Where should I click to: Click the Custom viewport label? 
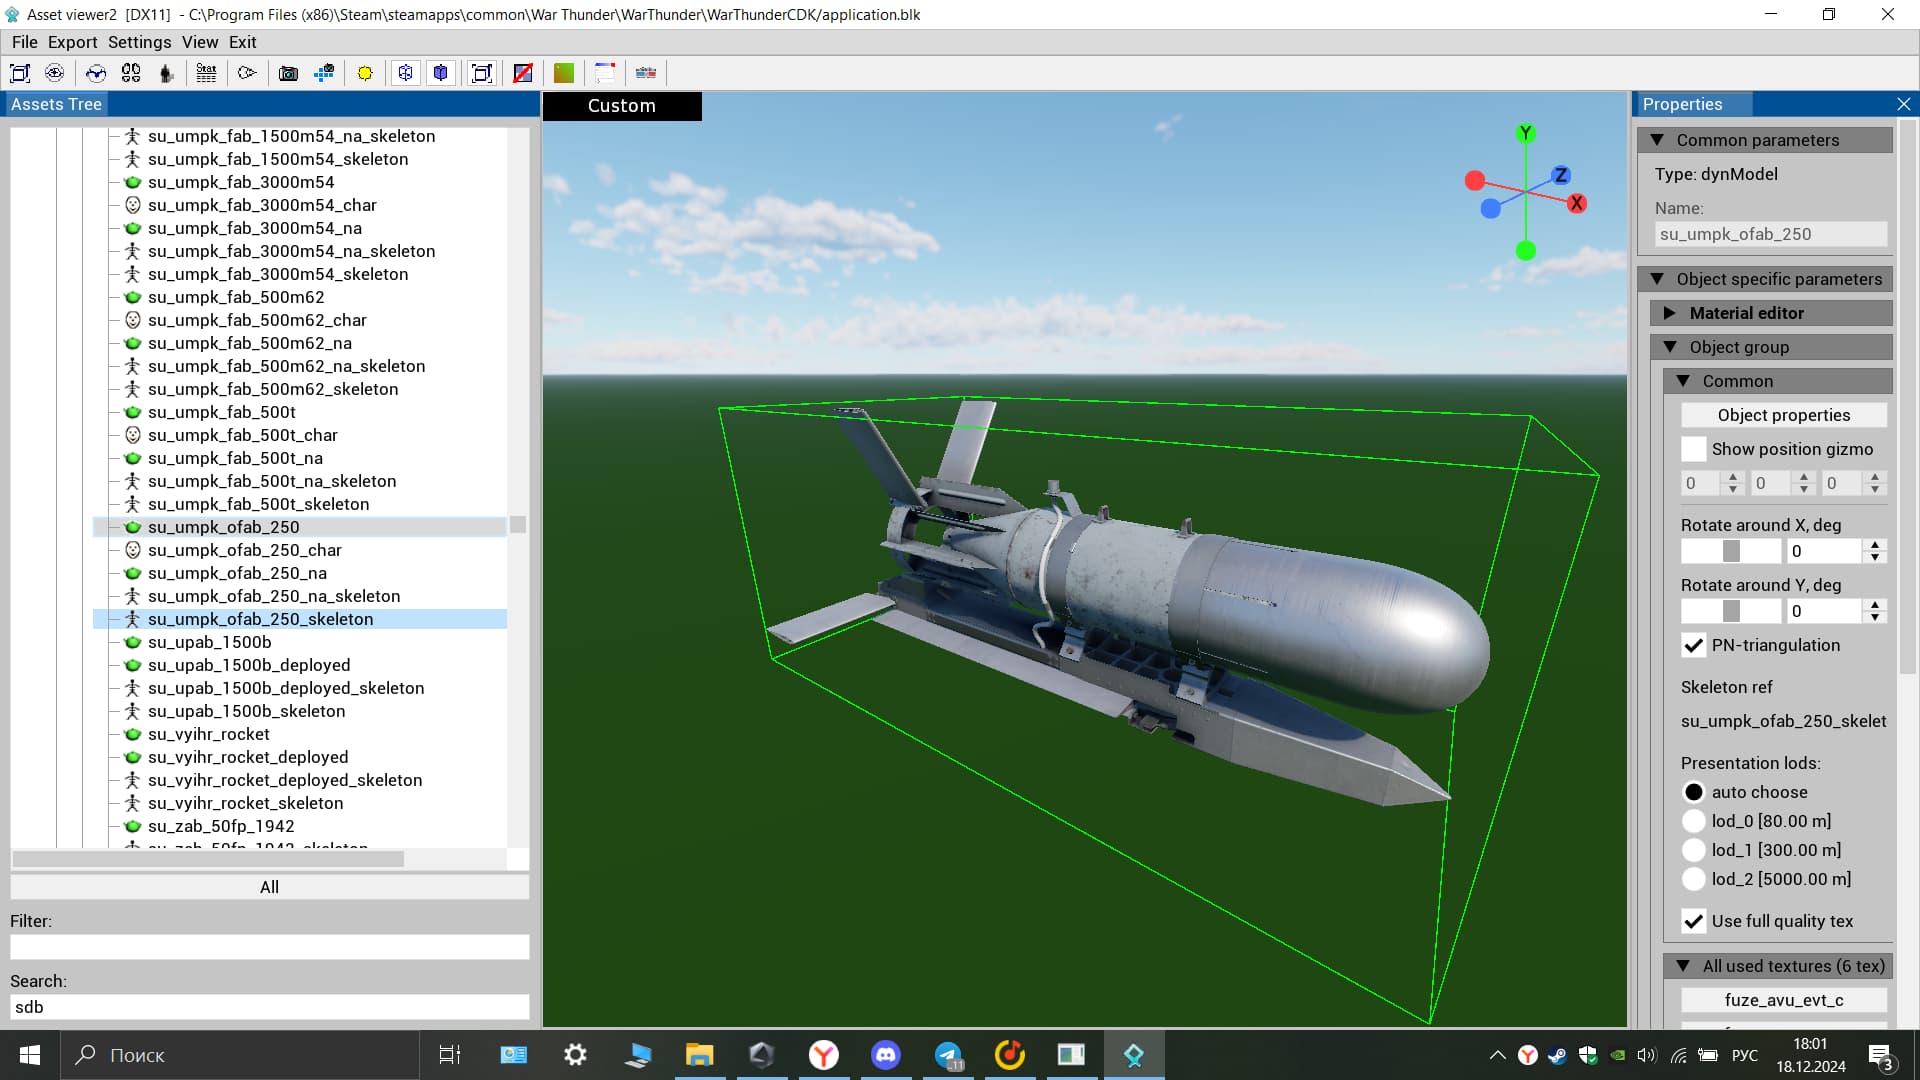[622, 106]
